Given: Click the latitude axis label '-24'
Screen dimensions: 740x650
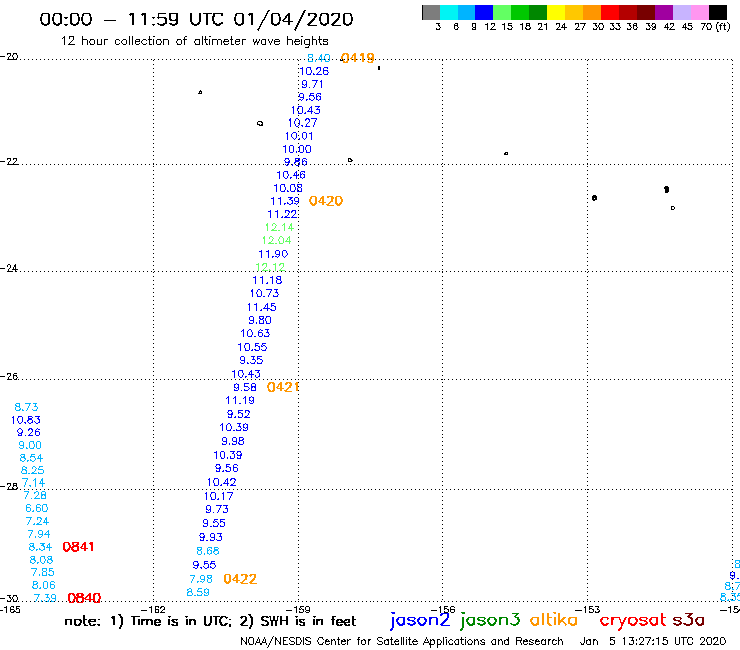Looking at the screenshot, I should pos(9,268).
